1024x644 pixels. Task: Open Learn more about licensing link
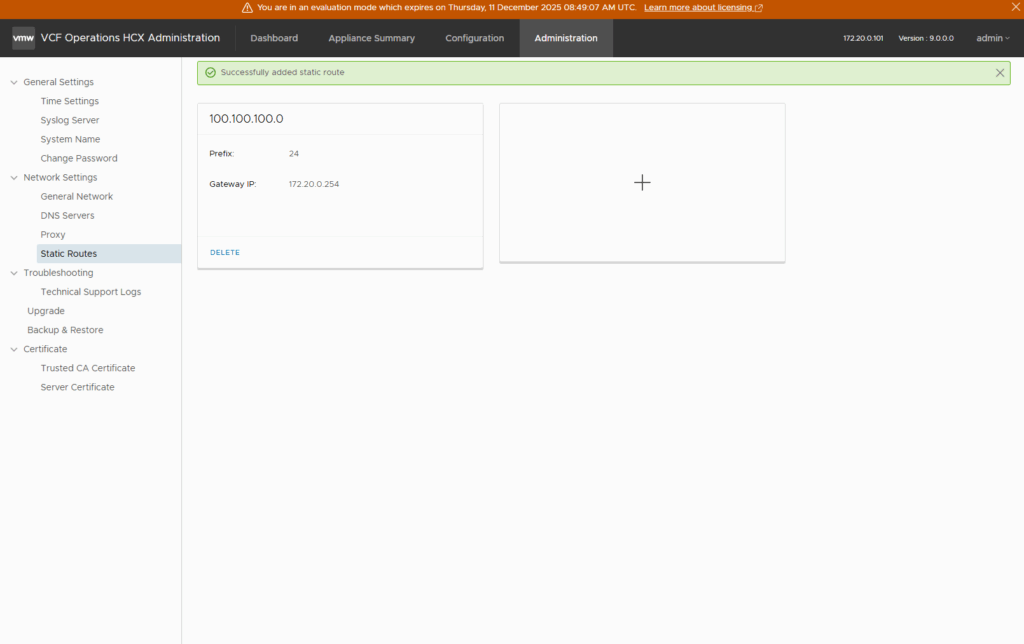703,8
